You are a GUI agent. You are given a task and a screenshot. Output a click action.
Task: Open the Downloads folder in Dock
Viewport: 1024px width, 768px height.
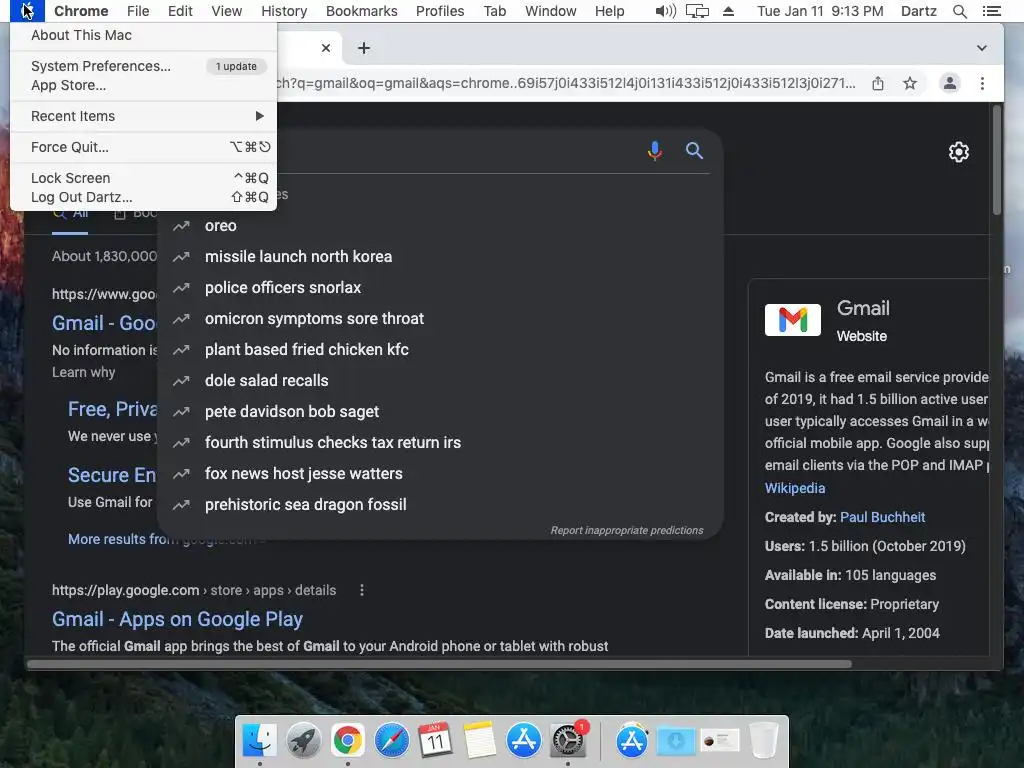(676, 741)
